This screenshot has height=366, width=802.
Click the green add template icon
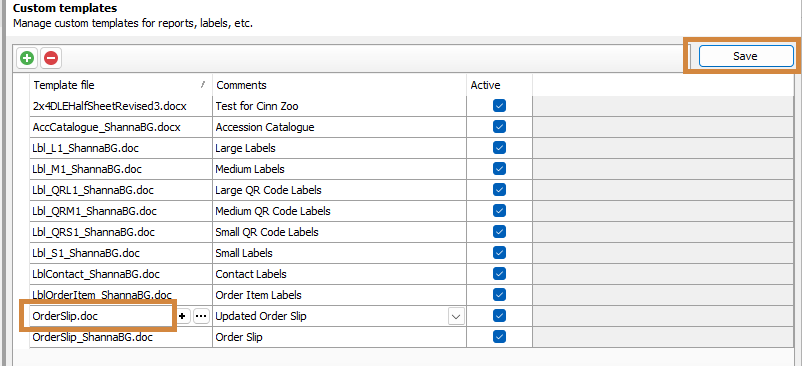pyautogui.click(x=27, y=58)
